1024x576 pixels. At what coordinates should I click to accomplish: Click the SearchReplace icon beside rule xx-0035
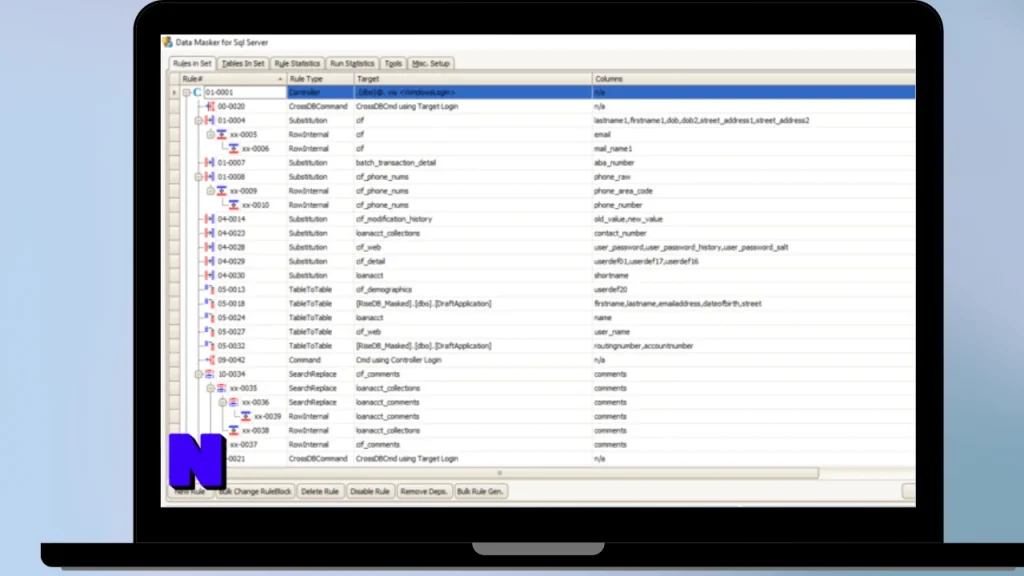click(221, 388)
